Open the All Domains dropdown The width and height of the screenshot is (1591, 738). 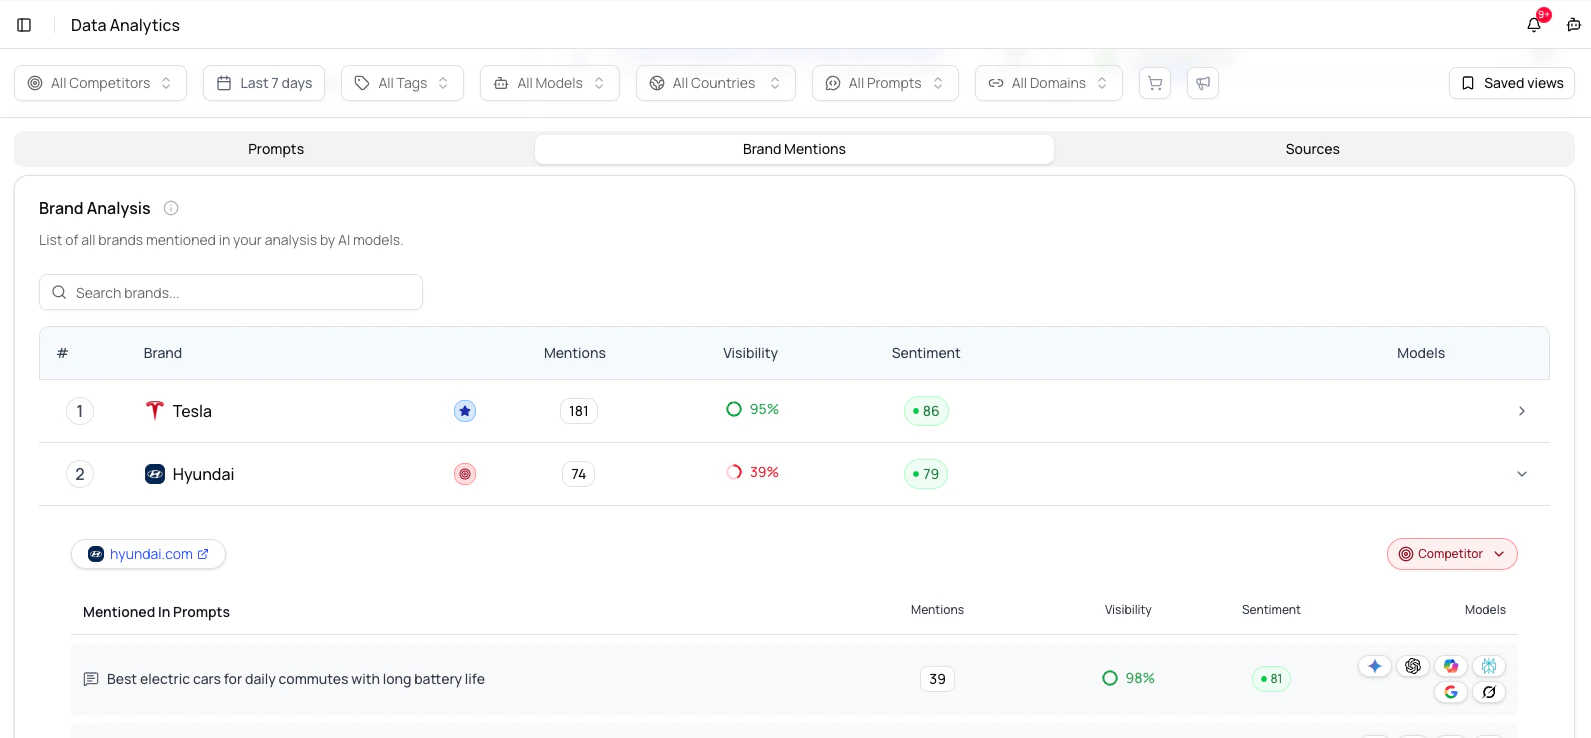pyautogui.click(x=1049, y=83)
